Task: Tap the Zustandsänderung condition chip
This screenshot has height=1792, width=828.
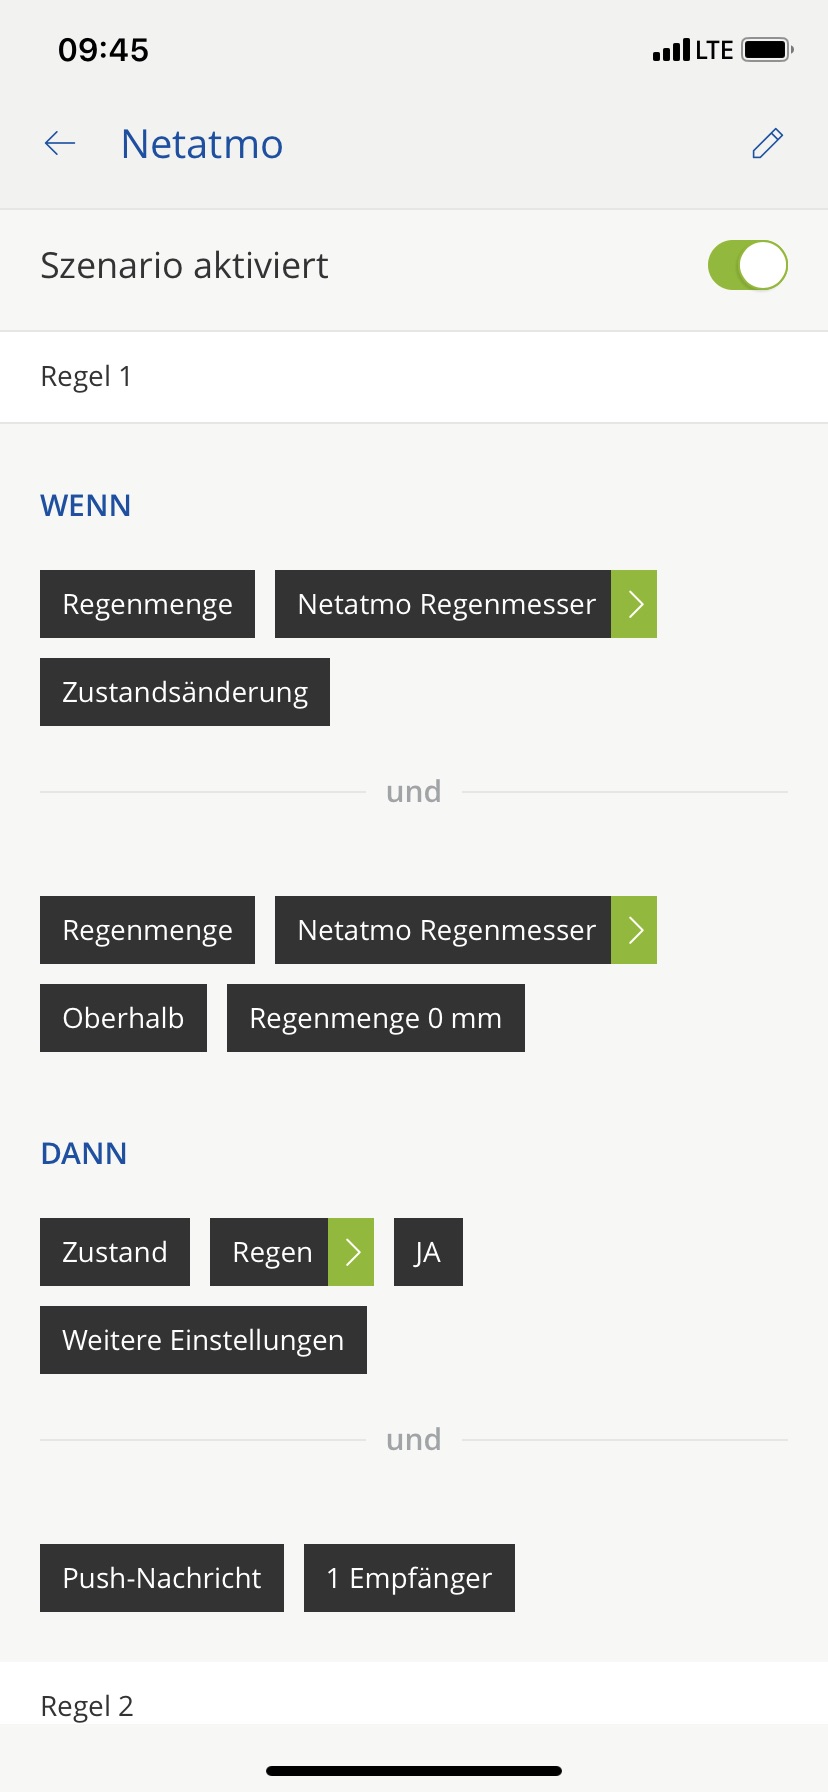Action: click(185, 692)
